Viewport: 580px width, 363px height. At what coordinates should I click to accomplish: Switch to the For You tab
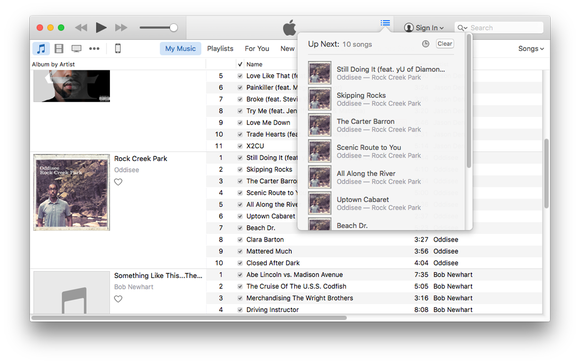(x=257, y=48)
